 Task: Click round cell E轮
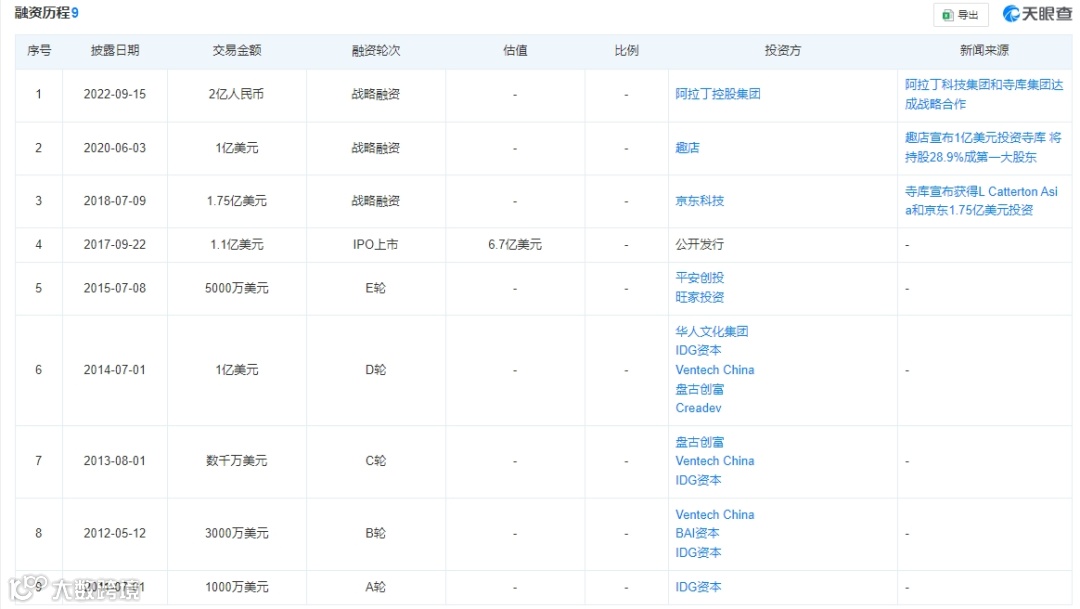pyautogui.click(x=375, y=288)
